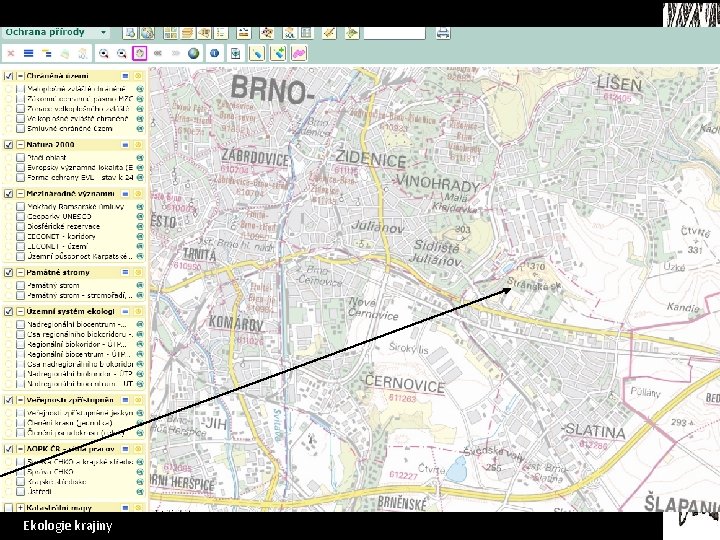Check the Biosférické rezervace layer checkbox
This screenshot has width=720, height=540.
coord(21,227)
